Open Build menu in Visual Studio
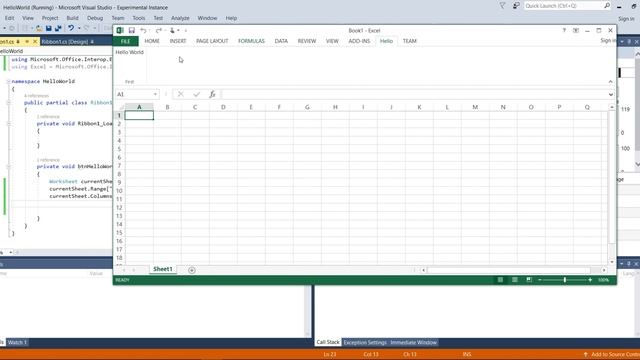Screen dimensions: 640x360 (x=72, y=18)
